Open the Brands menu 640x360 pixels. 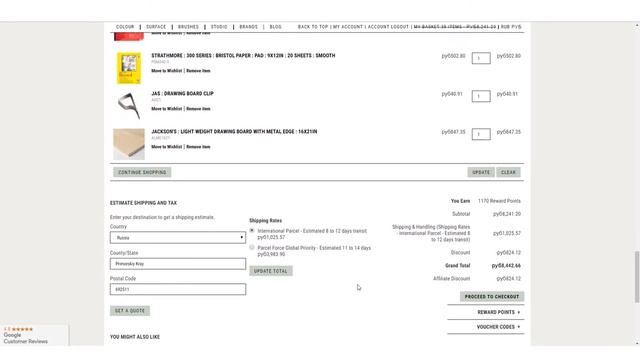pyautogui.click(x=248, y=27)
